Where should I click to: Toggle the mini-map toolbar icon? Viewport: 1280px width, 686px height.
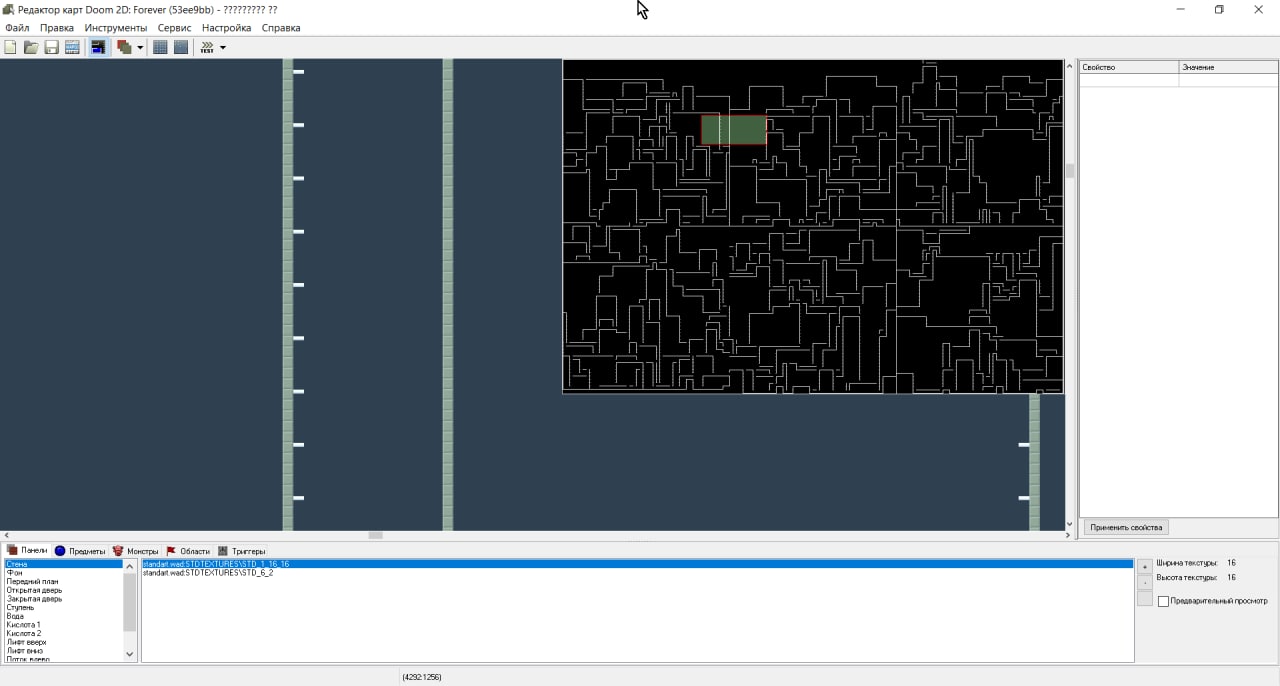pos(99,47)
